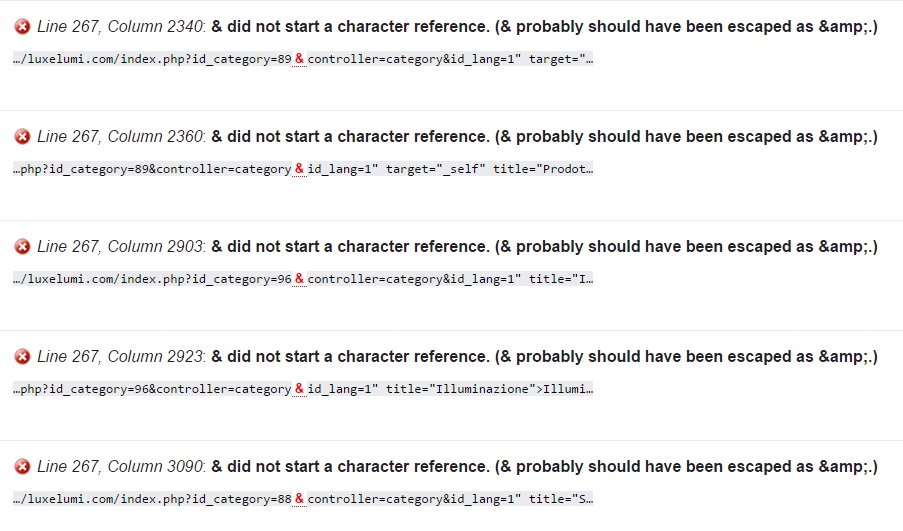Select the code snippet containing id_category=88
Viewport: 903px width, 531px height.
(x=303, y=499)
